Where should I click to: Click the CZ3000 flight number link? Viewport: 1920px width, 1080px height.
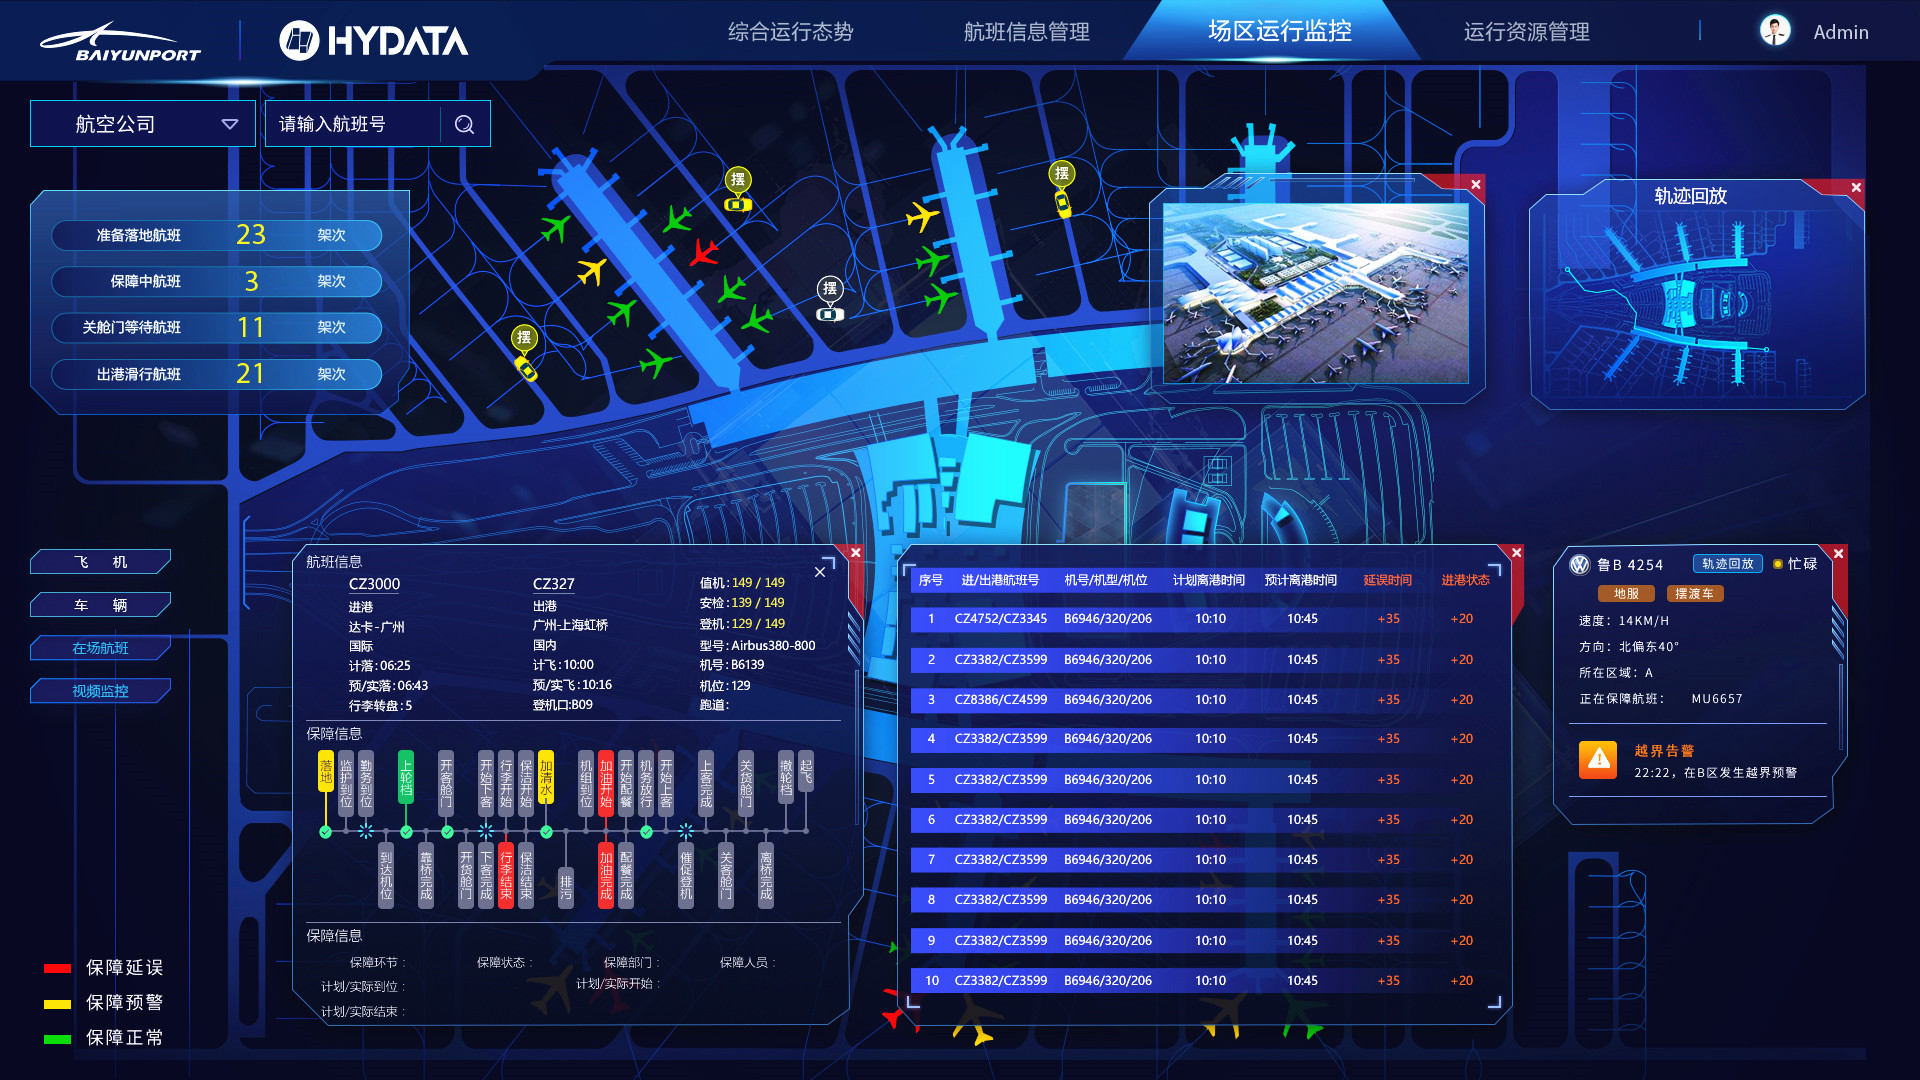click(x=374, y=584)
